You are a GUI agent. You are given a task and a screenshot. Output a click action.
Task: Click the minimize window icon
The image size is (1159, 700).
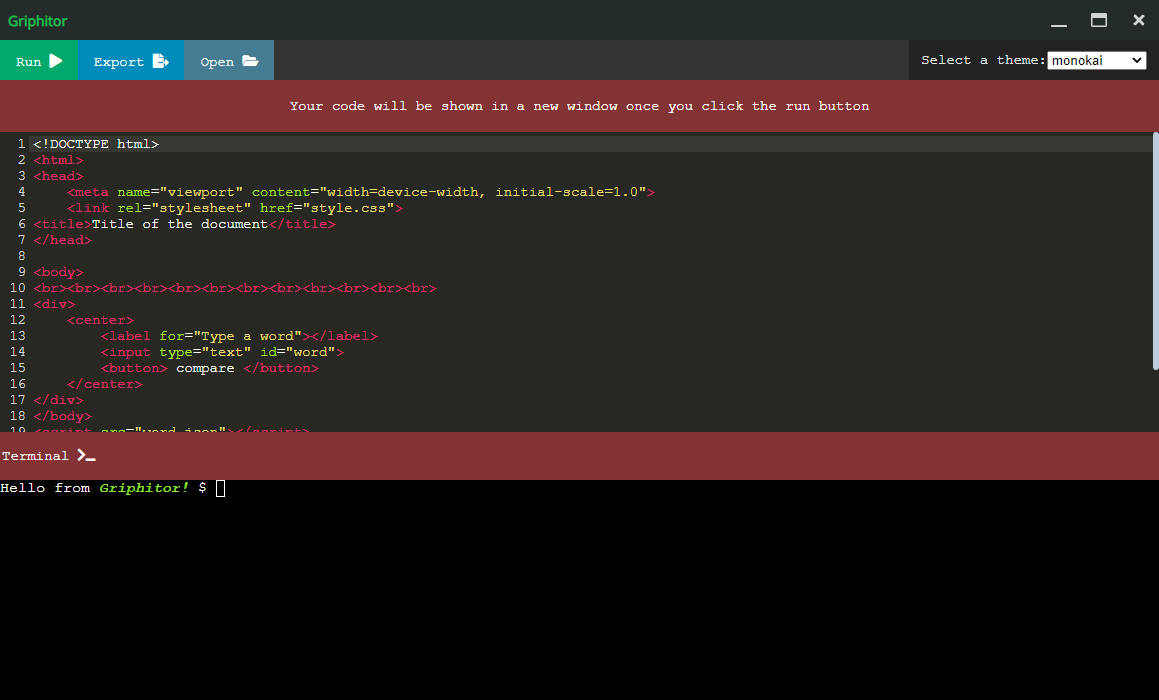(1057, 20)
